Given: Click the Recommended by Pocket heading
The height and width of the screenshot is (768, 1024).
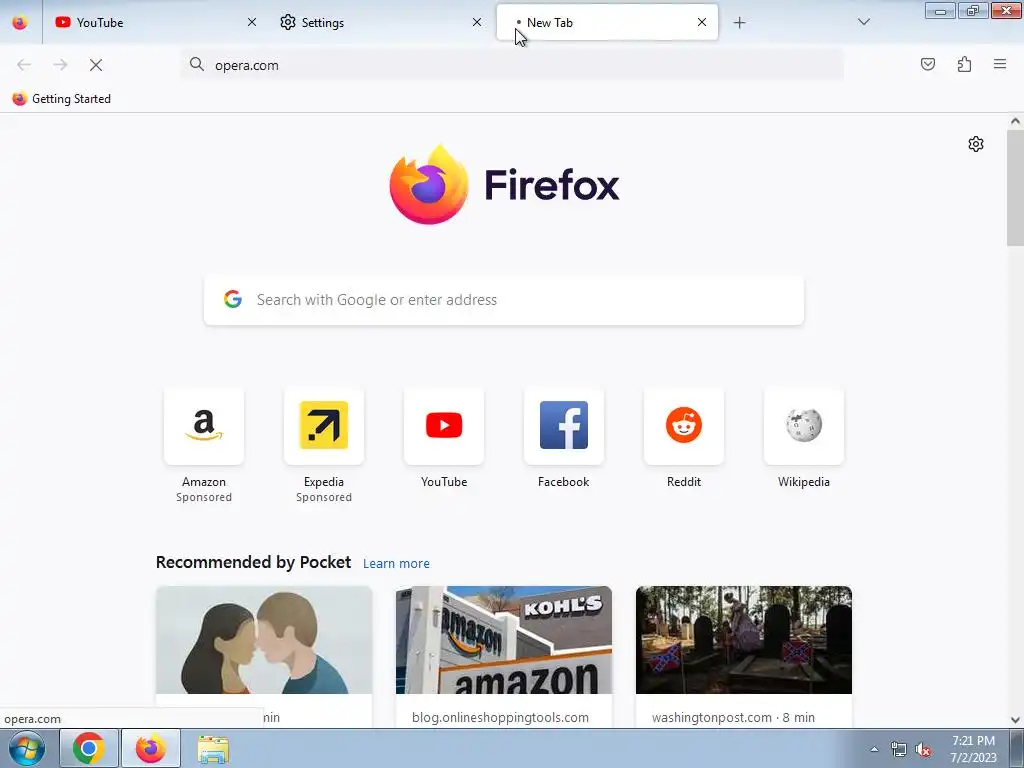Looking at the screenshot, I should (x=253, y=562).
